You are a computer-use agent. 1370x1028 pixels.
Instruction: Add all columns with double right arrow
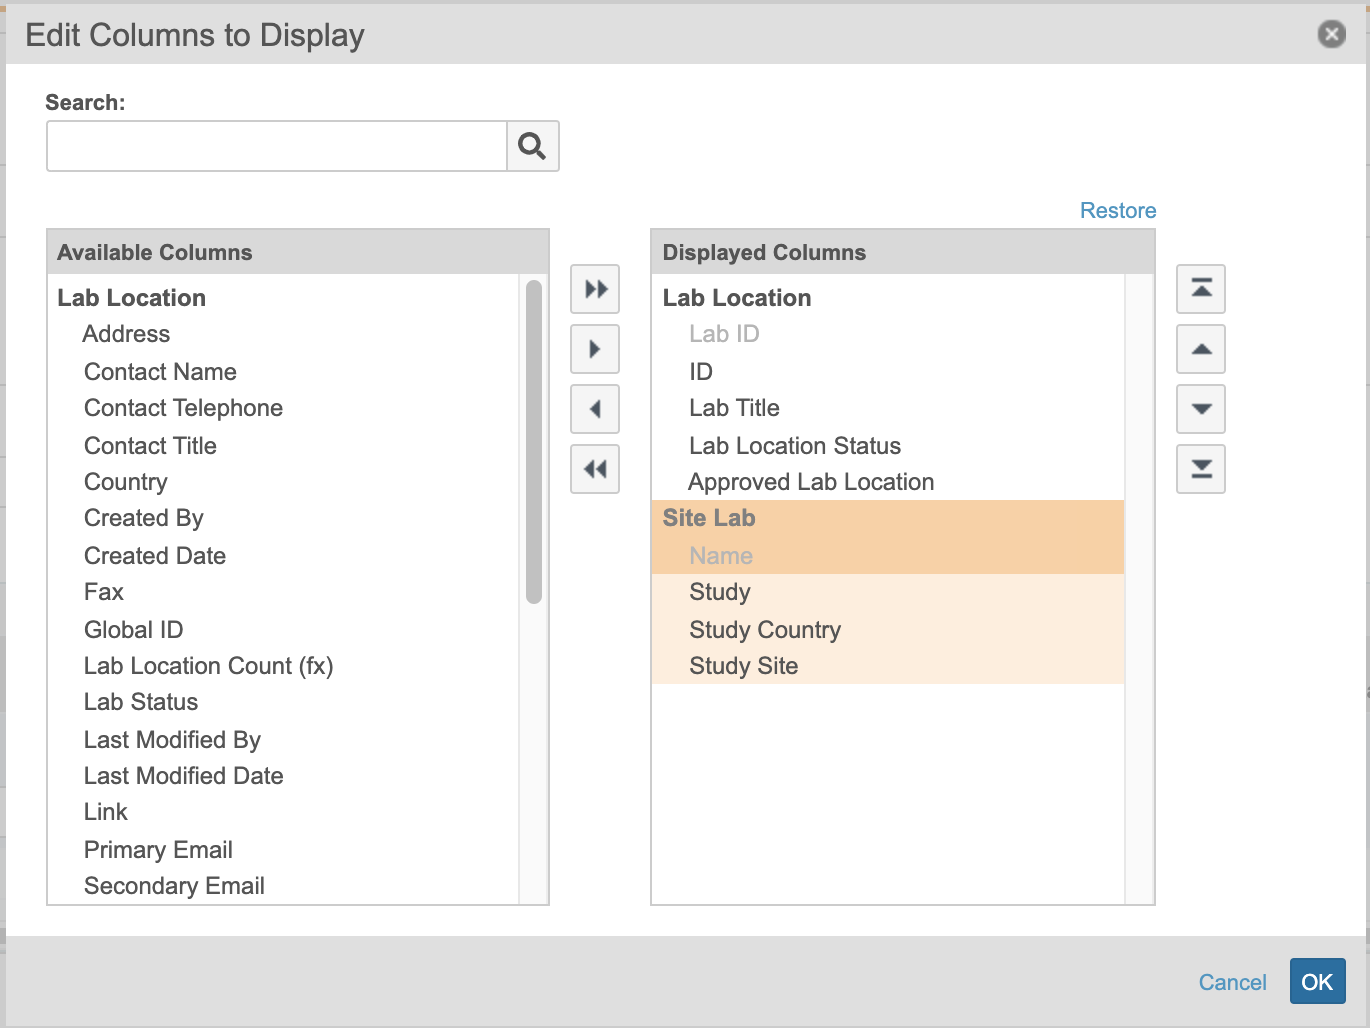click(595, 289)
